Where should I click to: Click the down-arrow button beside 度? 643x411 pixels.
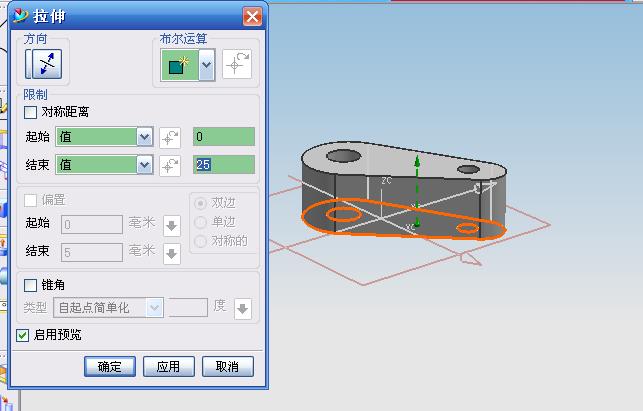pyautogui.click(x=243, y=309)
